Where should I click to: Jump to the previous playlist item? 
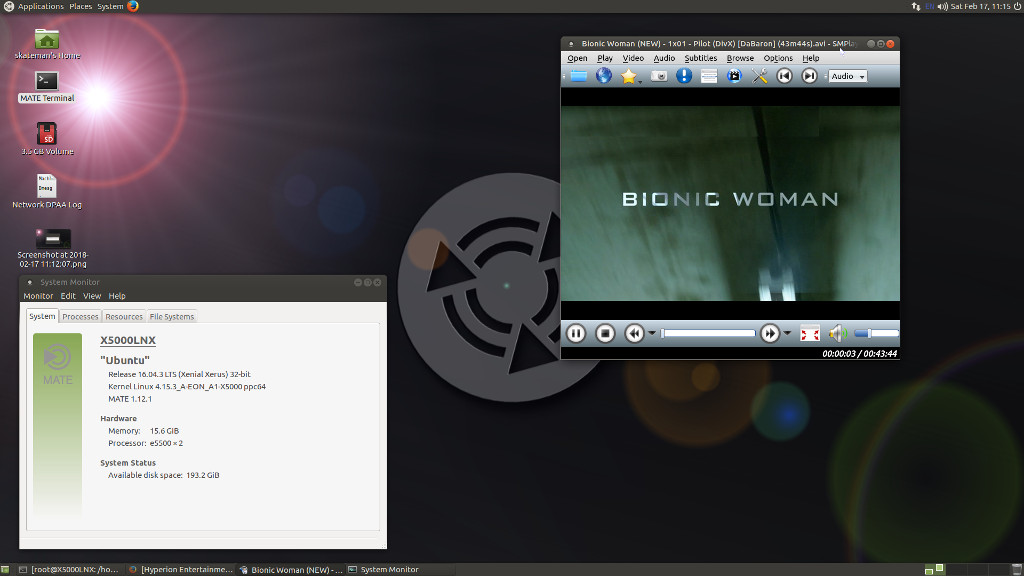coord(784,76)
